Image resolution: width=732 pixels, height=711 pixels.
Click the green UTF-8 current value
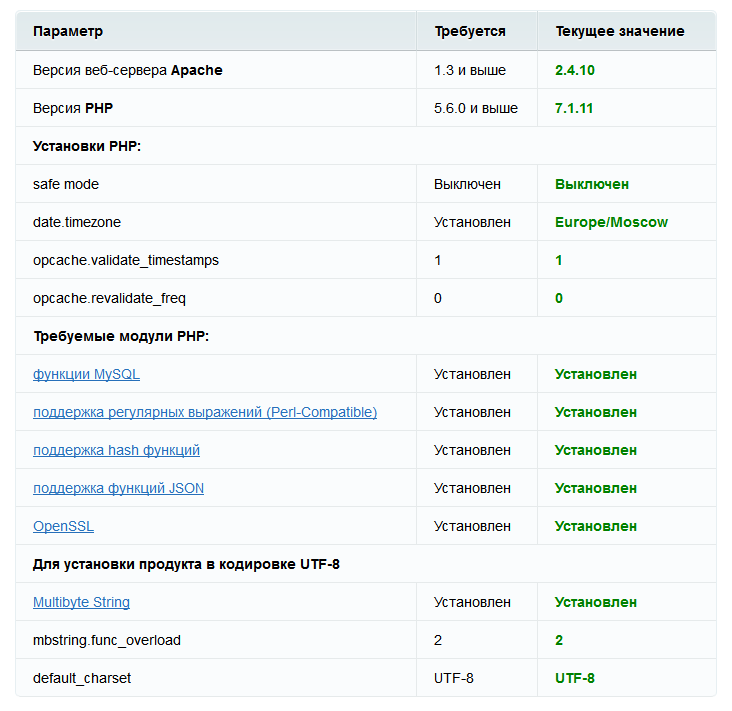575,678
